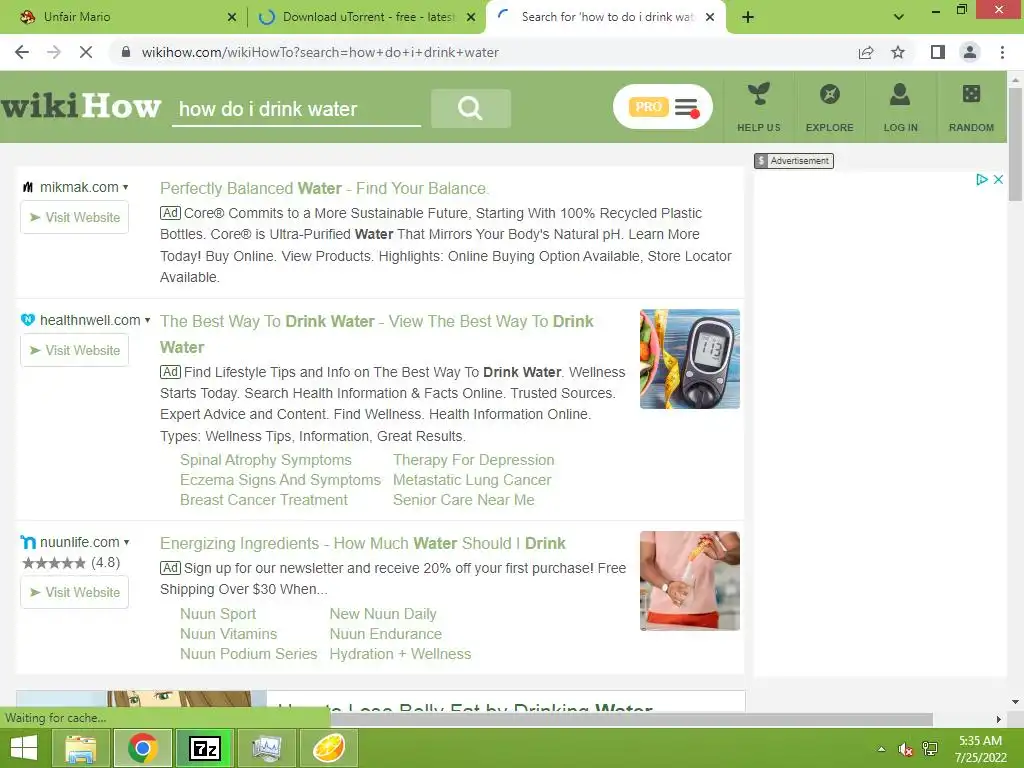Go back in browser history

(x=22, y=52)
